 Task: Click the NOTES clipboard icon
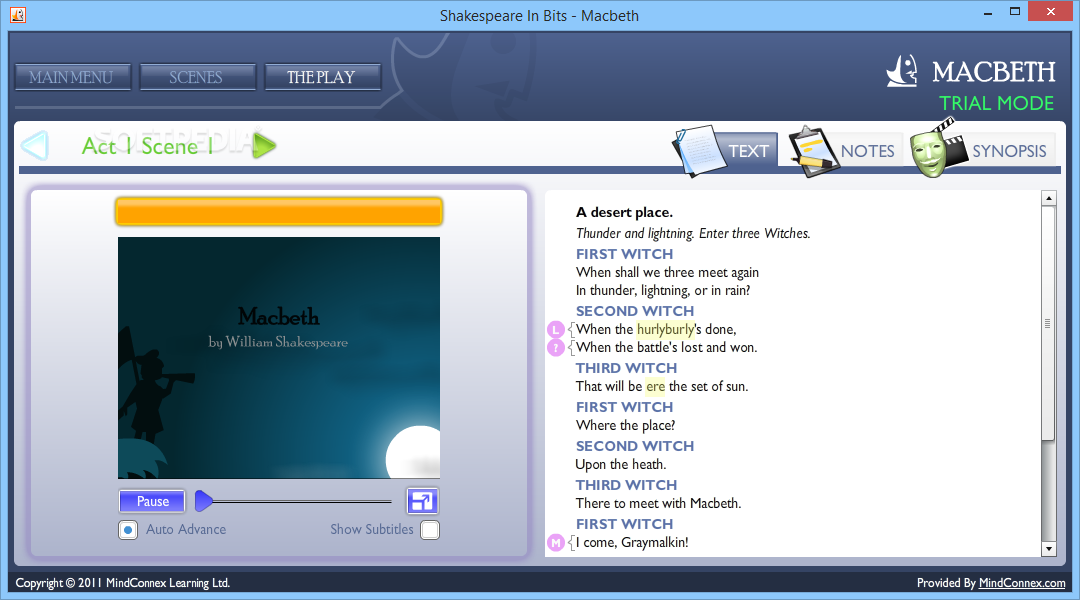(x=813, y=151)
